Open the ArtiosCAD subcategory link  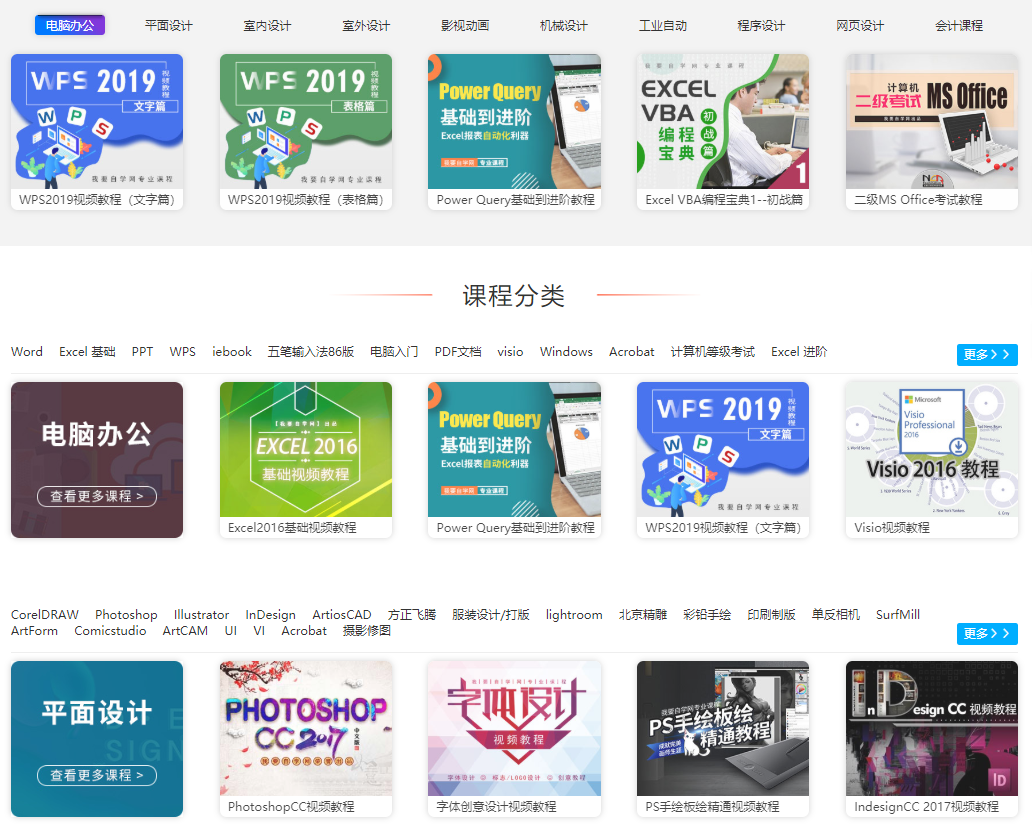(342, 615)
